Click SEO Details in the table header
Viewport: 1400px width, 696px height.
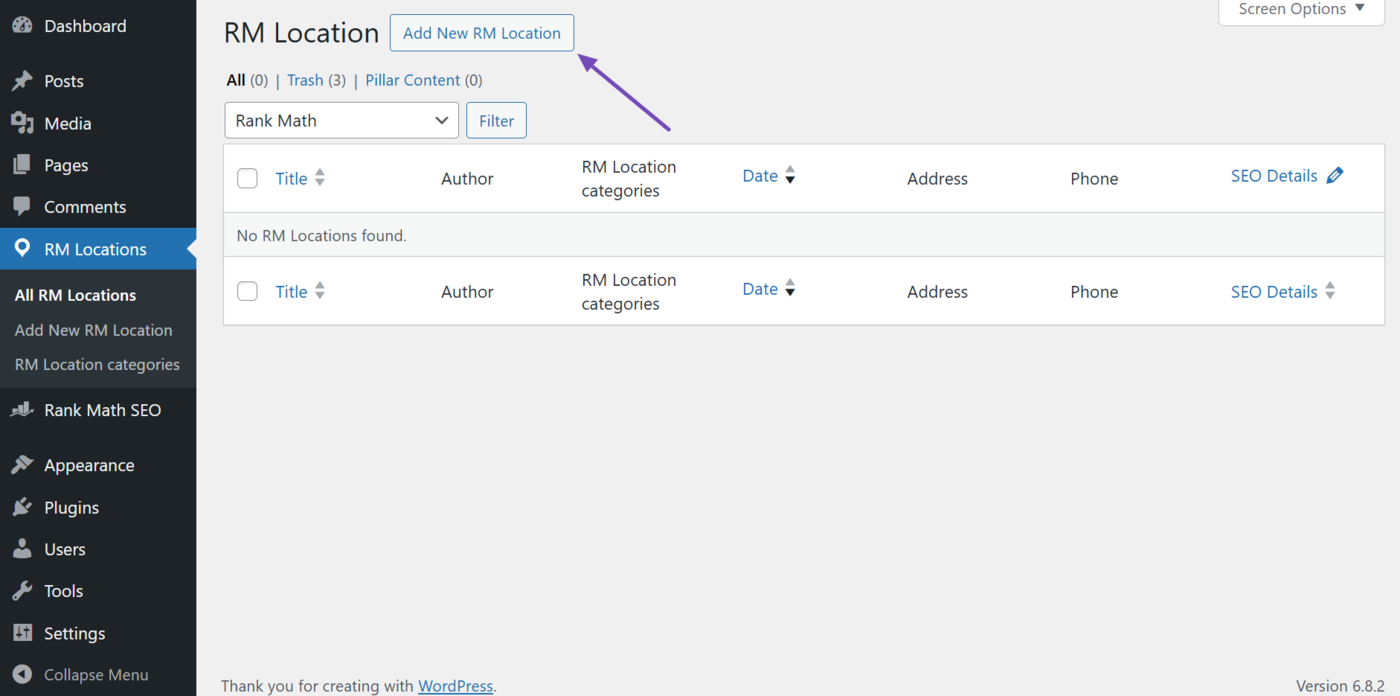(1274, 176)
